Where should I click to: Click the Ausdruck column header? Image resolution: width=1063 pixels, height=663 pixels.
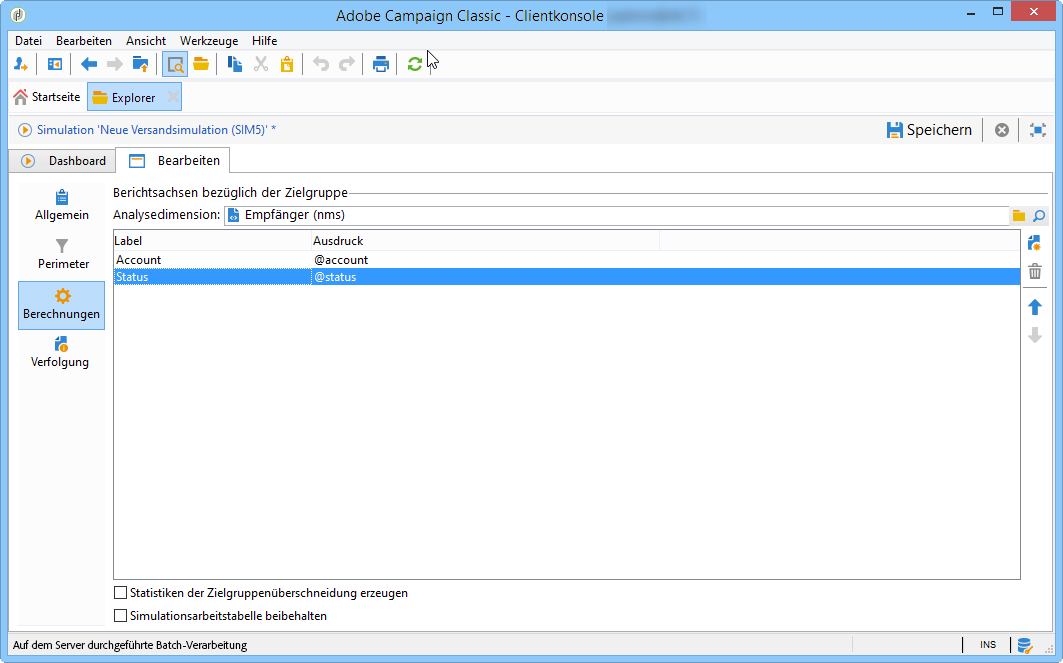[485, 241]
